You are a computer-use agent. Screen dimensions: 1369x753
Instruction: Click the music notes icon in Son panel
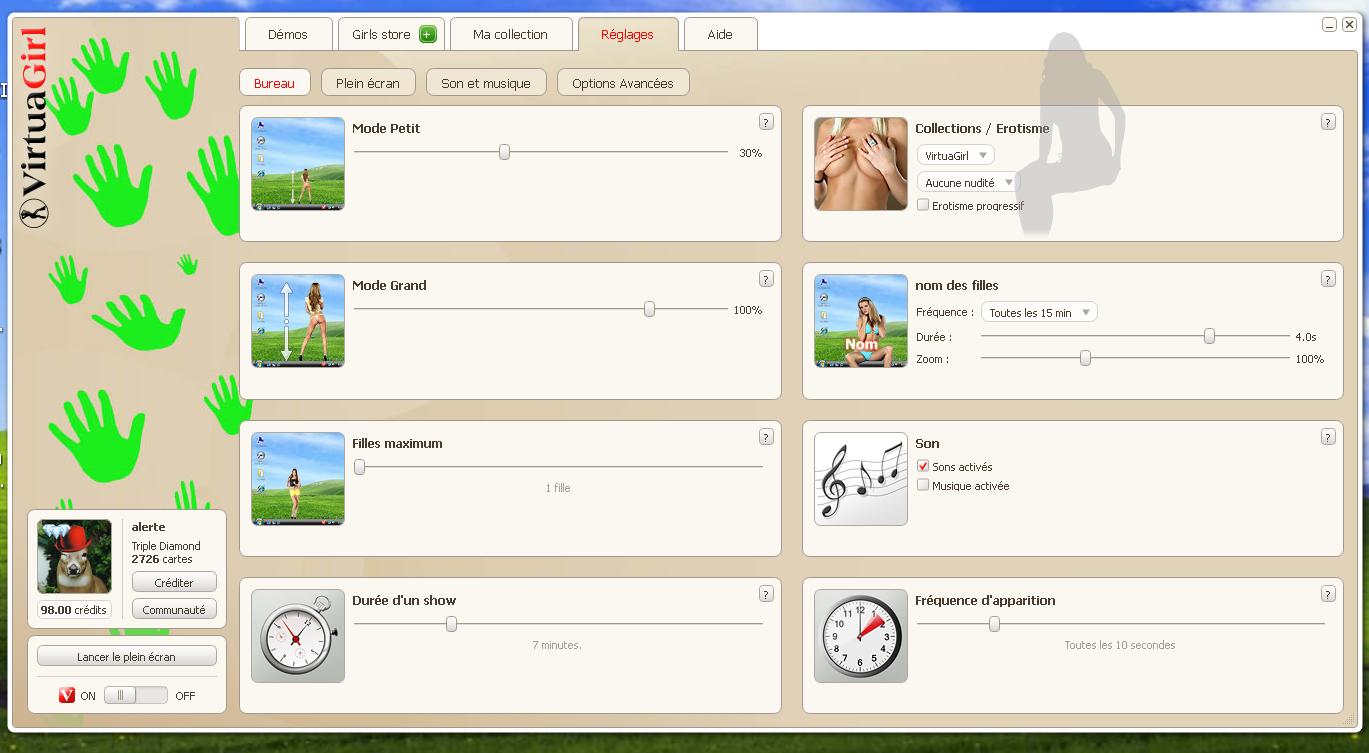click(860, 478)
